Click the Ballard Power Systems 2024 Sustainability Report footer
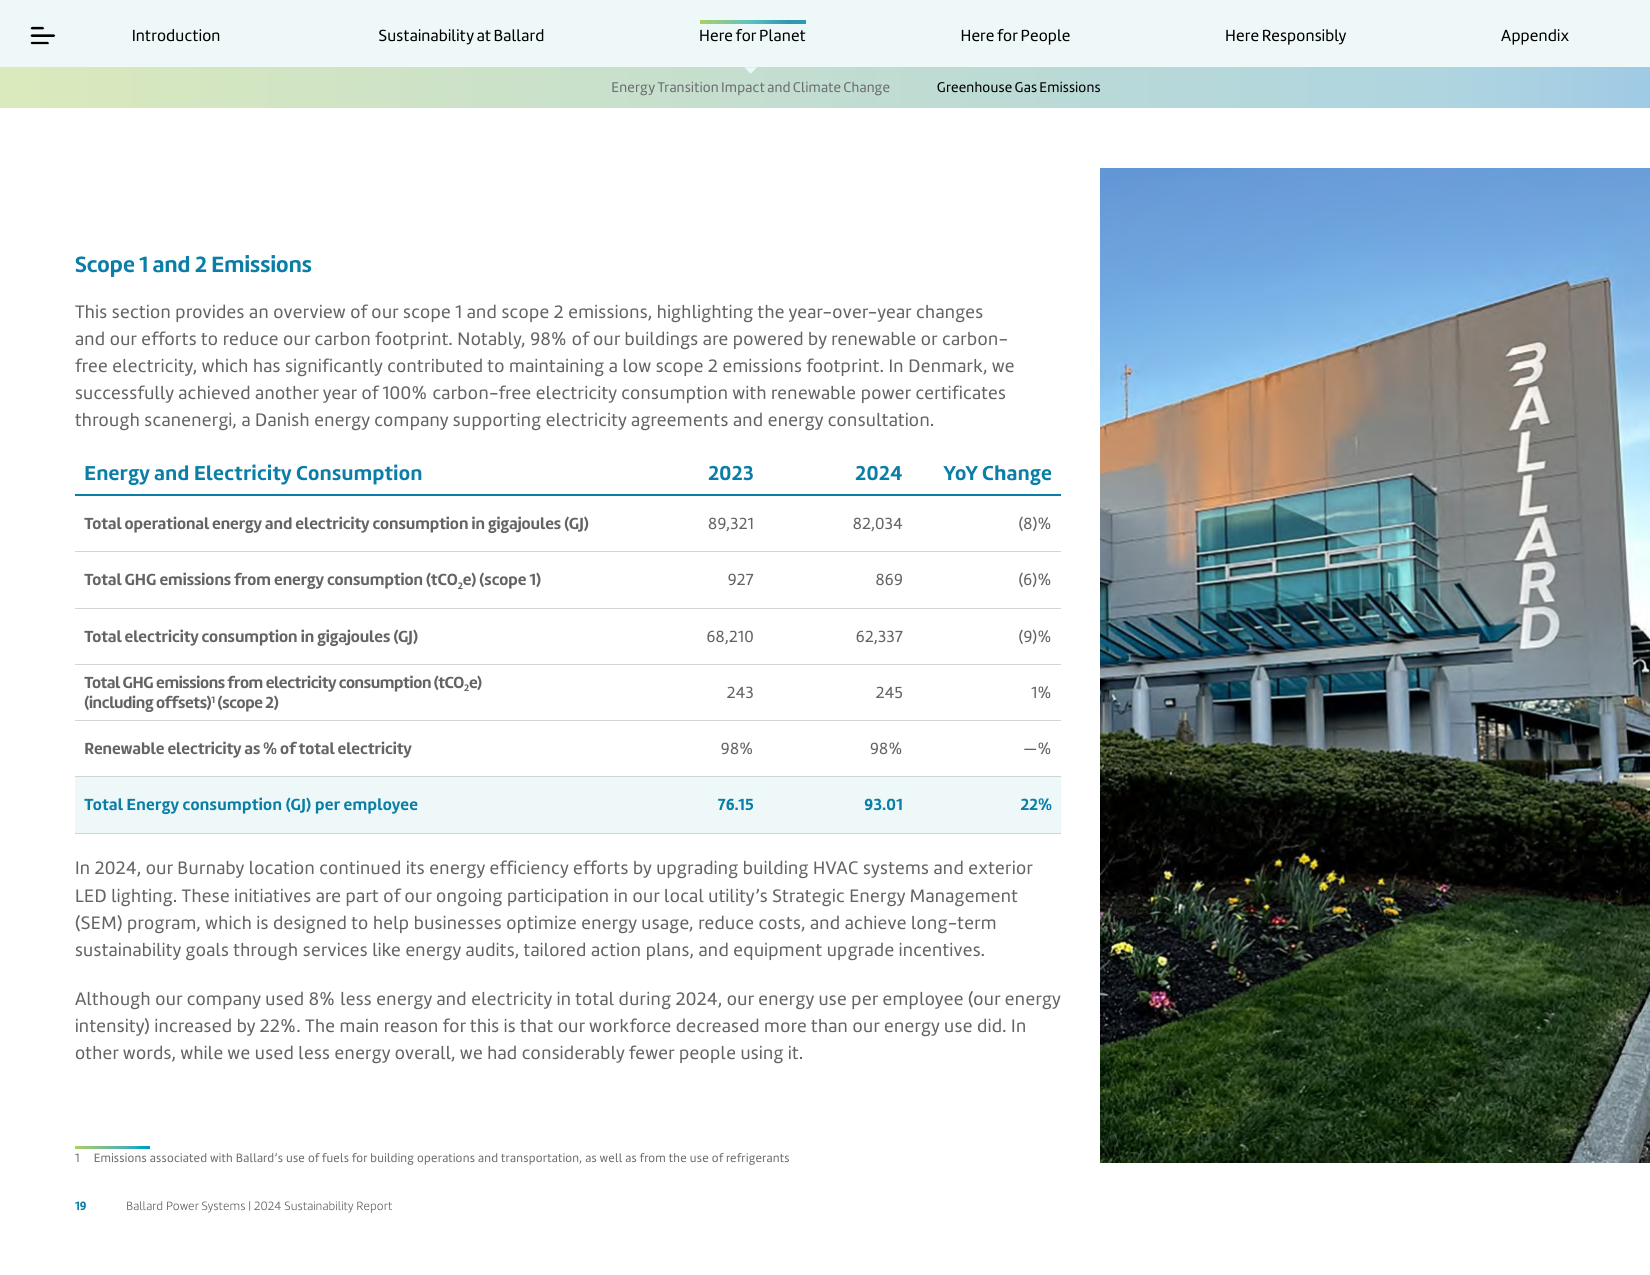The image size is (1650, 1275). click(x=259, y=1206)
